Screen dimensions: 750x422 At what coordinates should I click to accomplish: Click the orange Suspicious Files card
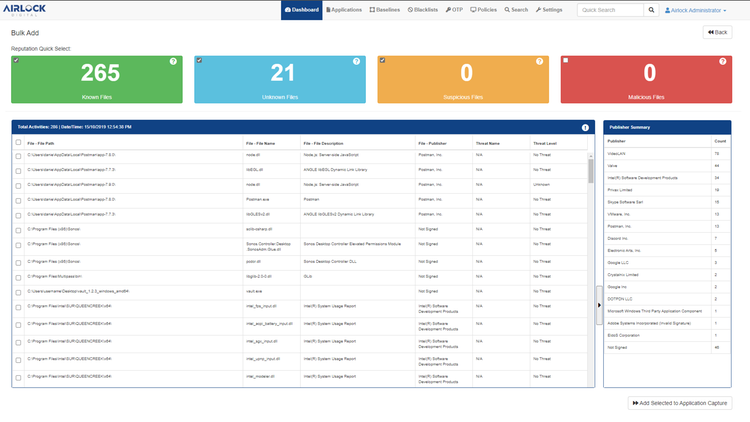[463, 79]
